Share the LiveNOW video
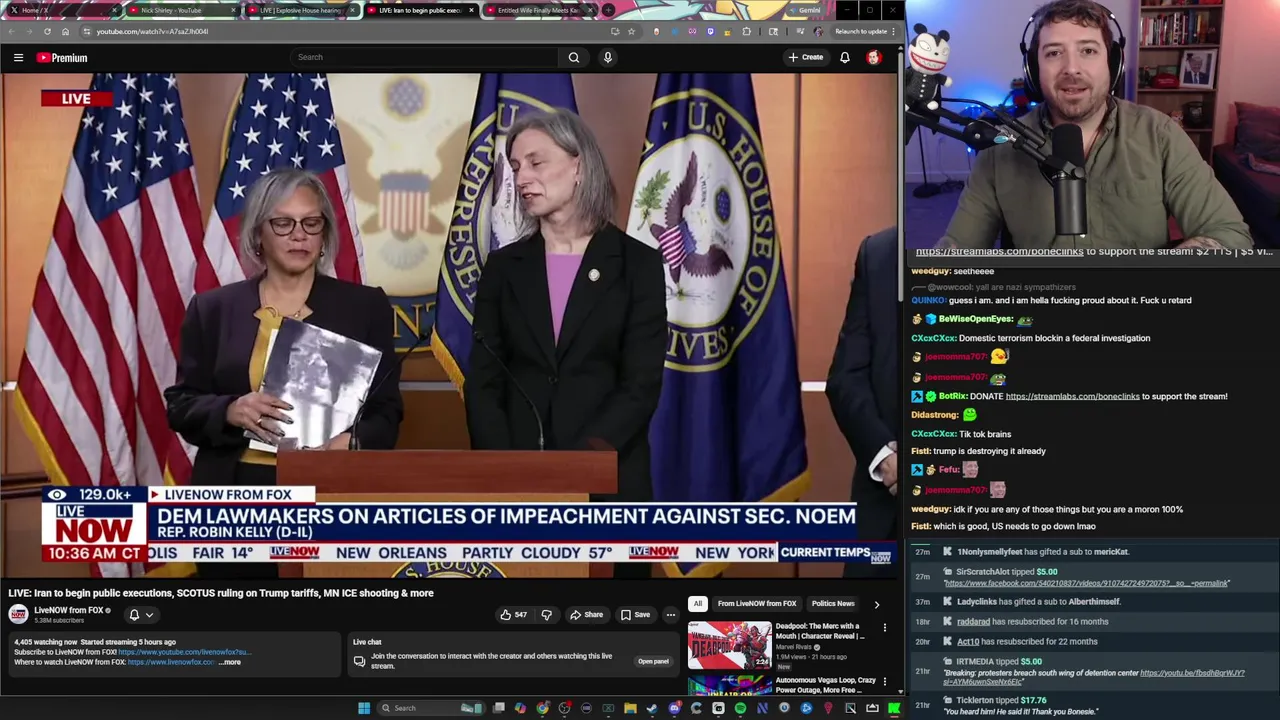 point(586,615)
